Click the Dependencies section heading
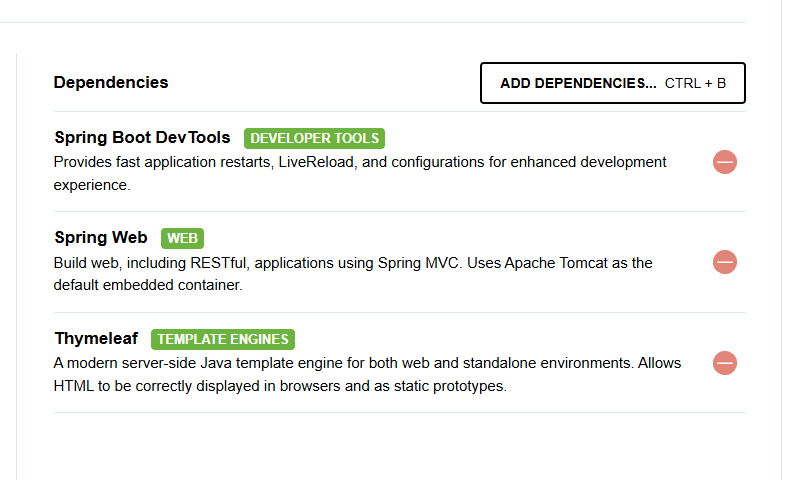The height and width of the screenshot is (480, 810). [x=111, y=83]
